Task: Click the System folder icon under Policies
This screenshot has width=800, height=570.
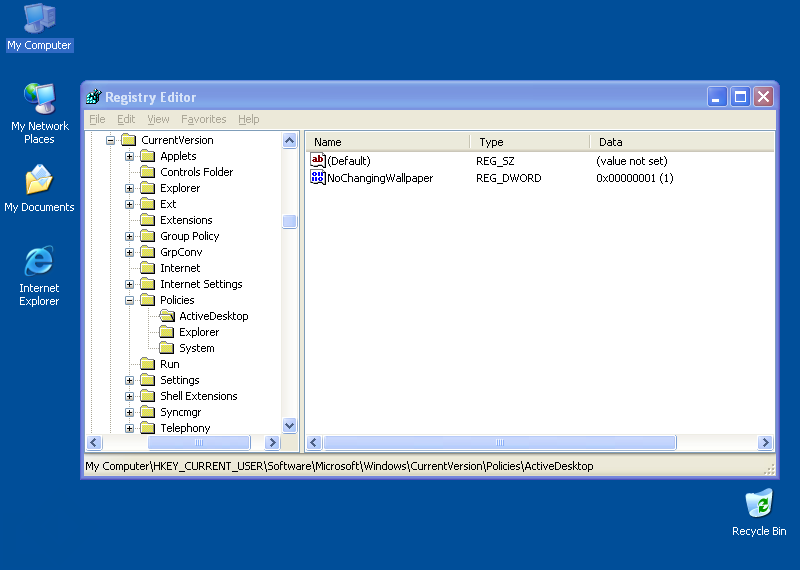Action: tap(166, 348)
